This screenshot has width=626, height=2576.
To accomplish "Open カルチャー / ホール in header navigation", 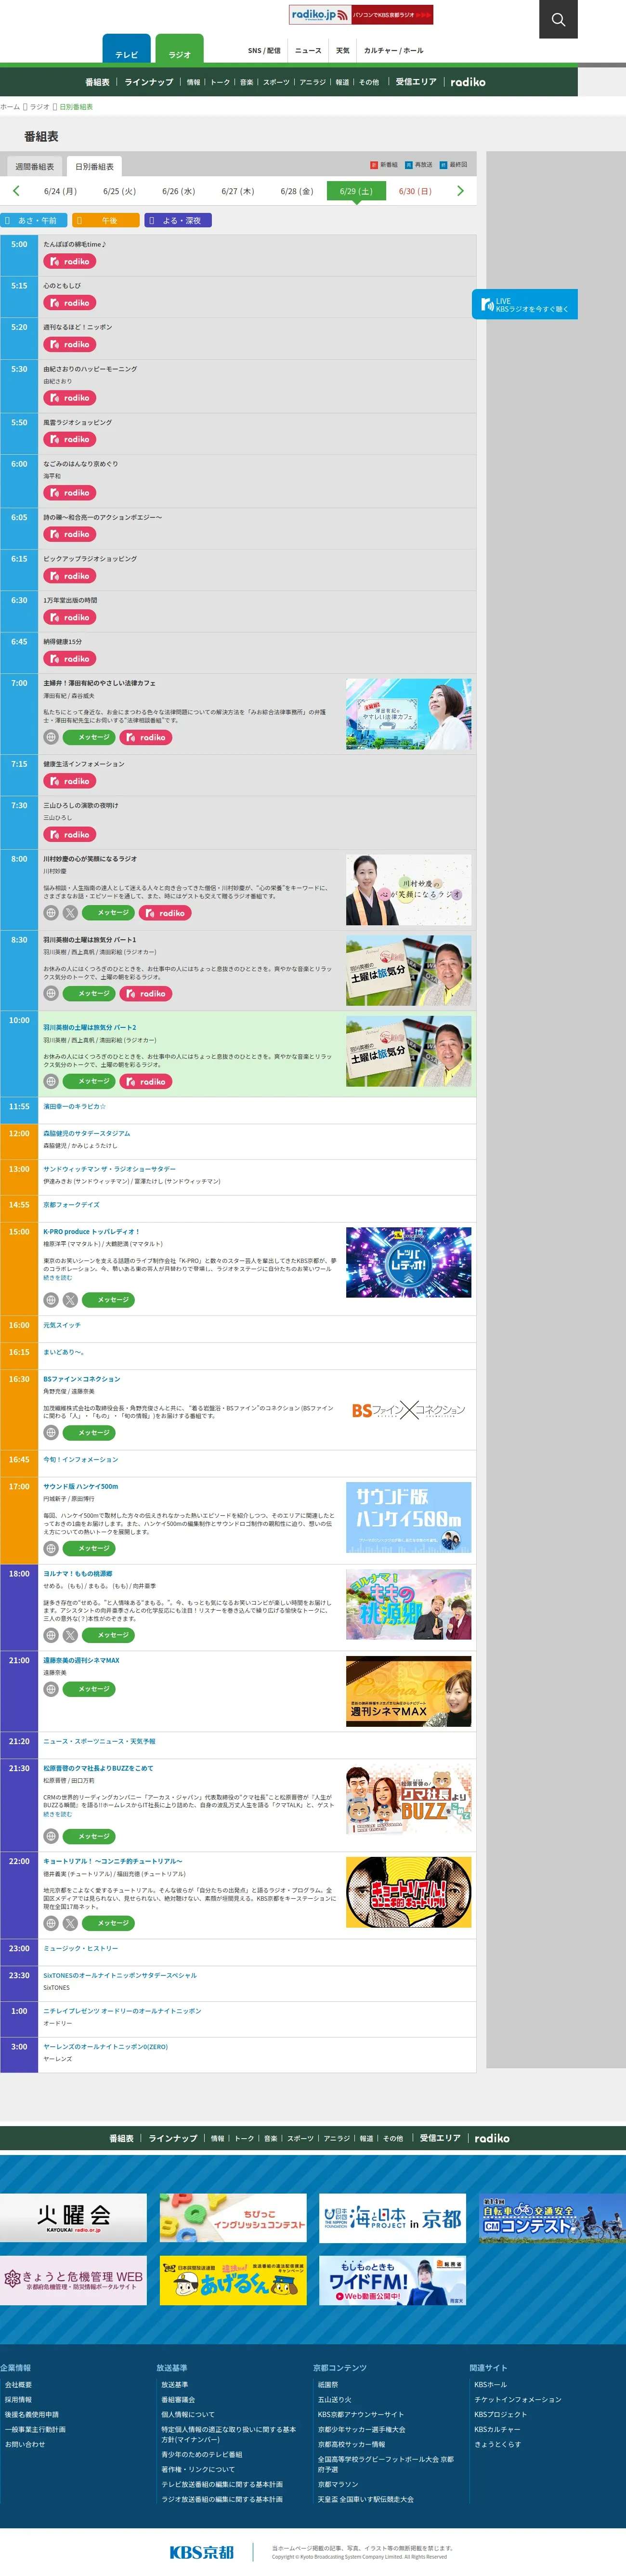I will (393, 50).
